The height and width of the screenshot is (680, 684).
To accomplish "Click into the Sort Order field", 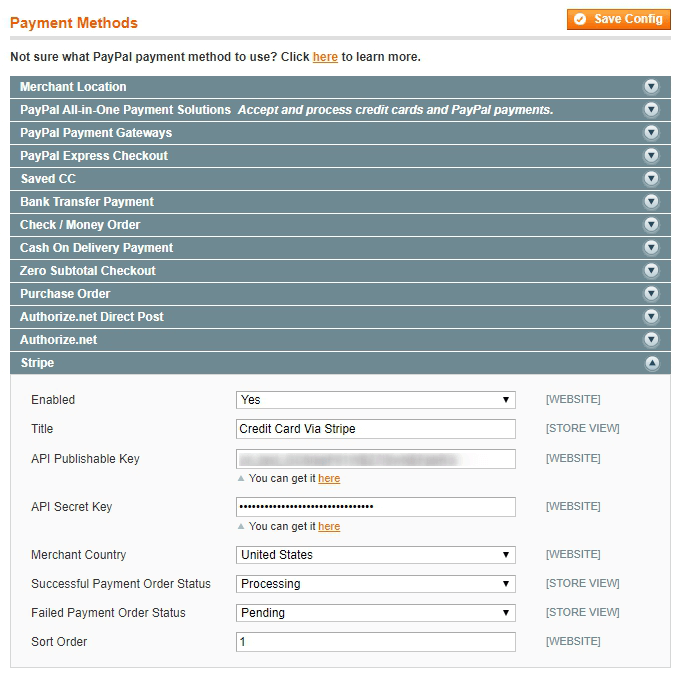I will [376, 642].
